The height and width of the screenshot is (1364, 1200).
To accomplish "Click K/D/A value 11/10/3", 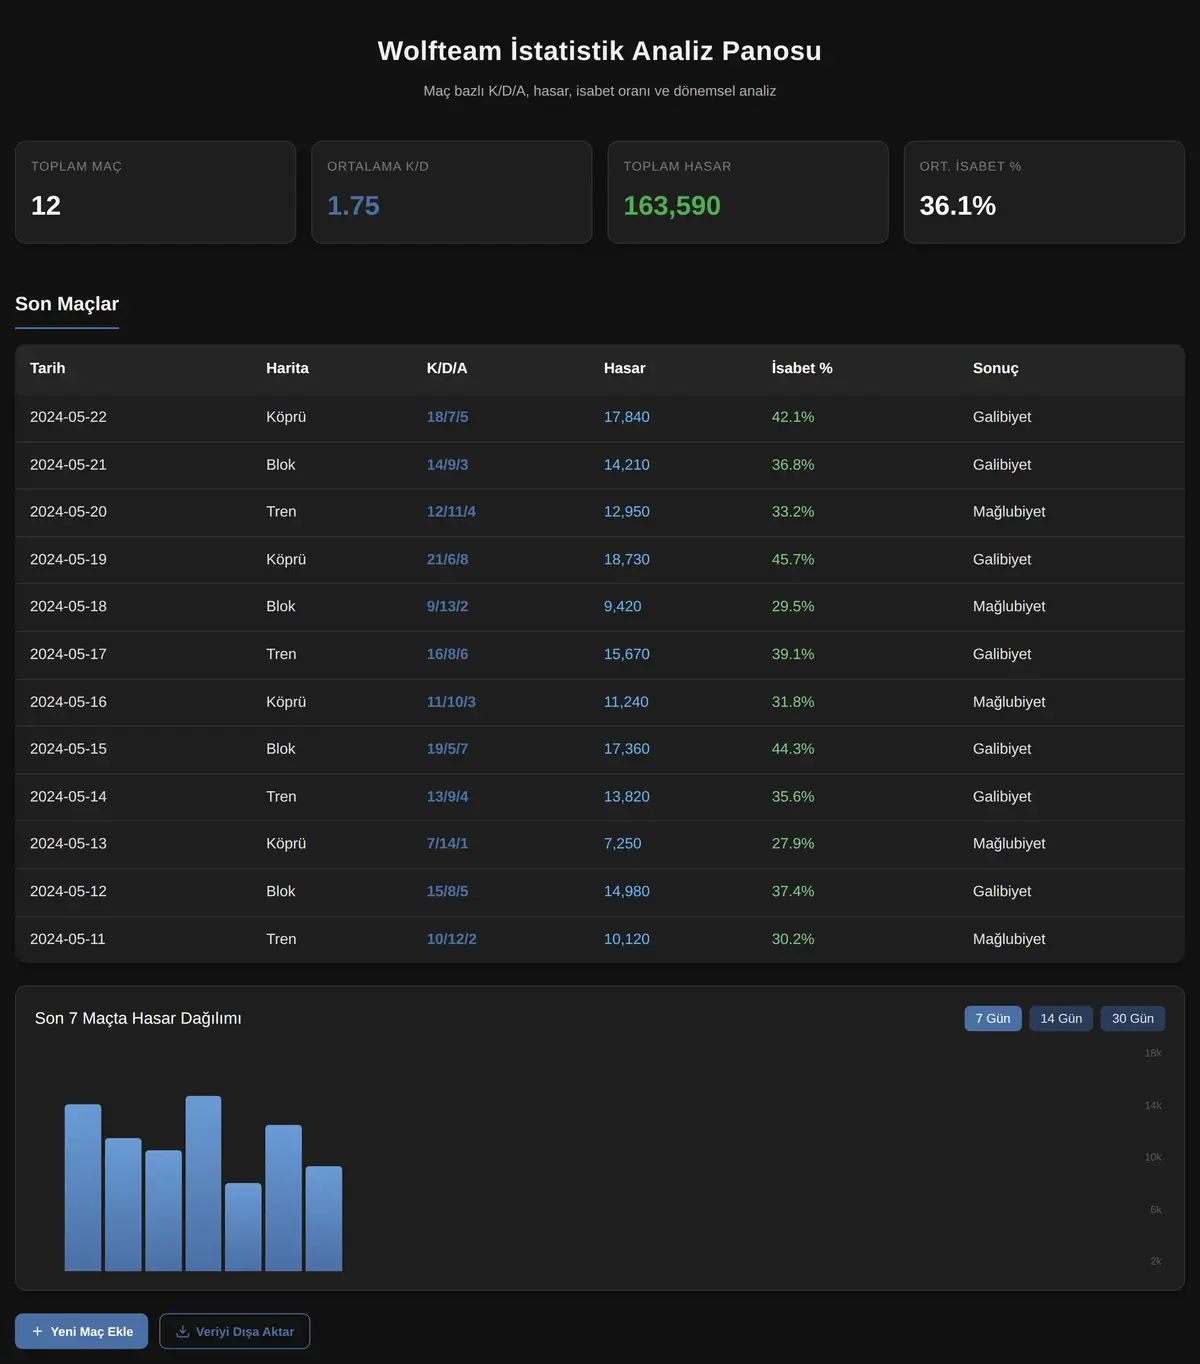I will [x=451, y=702].
